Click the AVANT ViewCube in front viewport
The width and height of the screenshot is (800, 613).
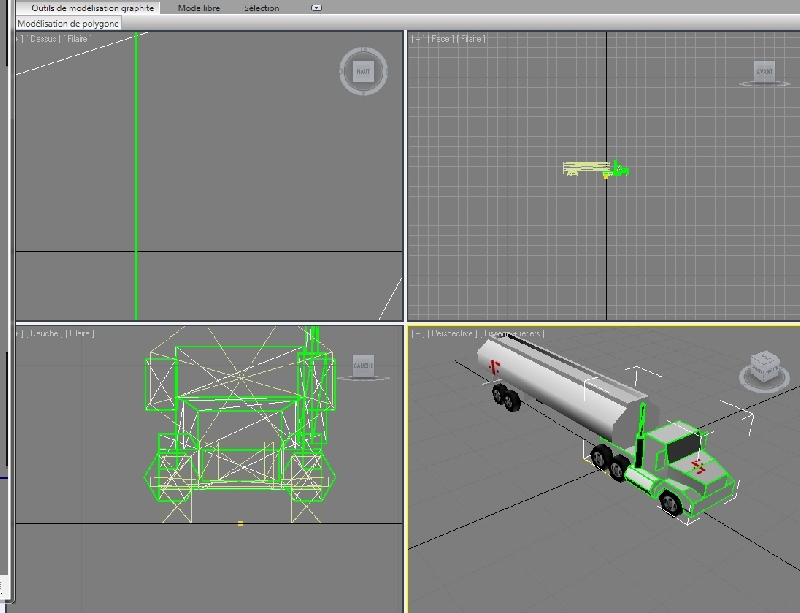point(764,72)
